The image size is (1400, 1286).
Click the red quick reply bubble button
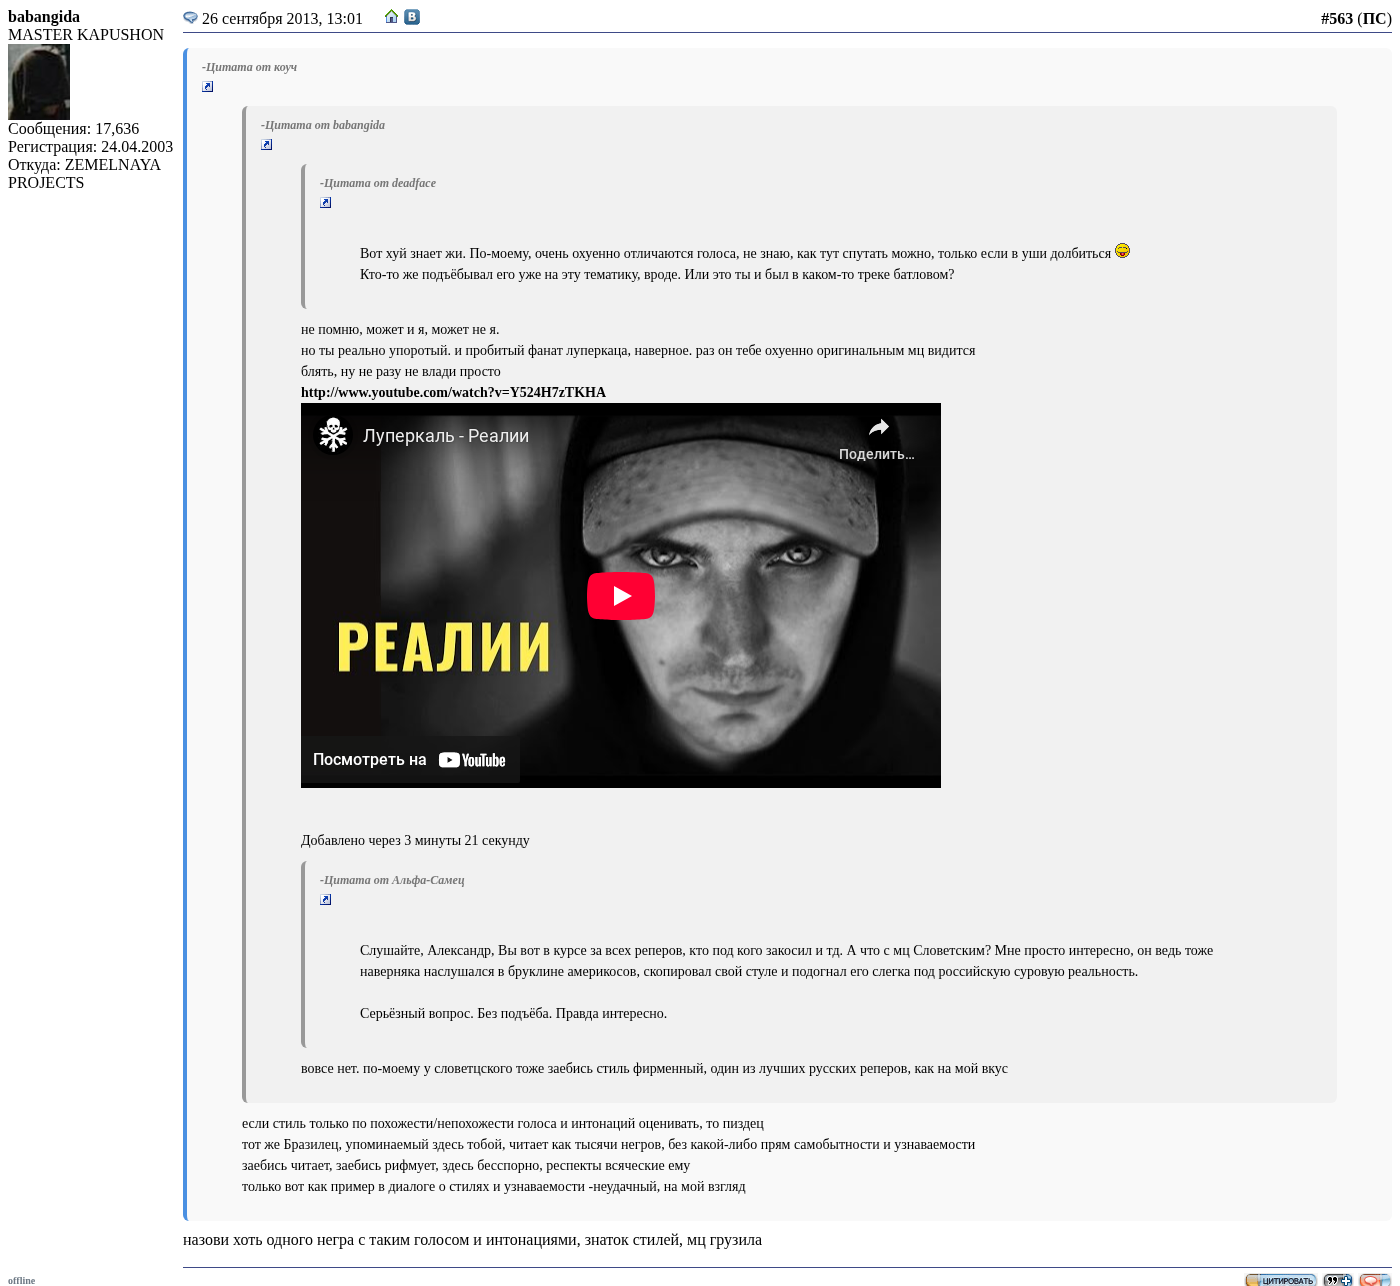tap(1375, 1280)
